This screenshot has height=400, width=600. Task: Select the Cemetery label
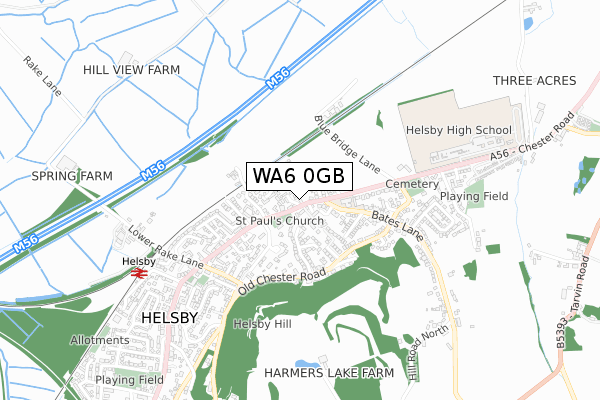point(412,184)
